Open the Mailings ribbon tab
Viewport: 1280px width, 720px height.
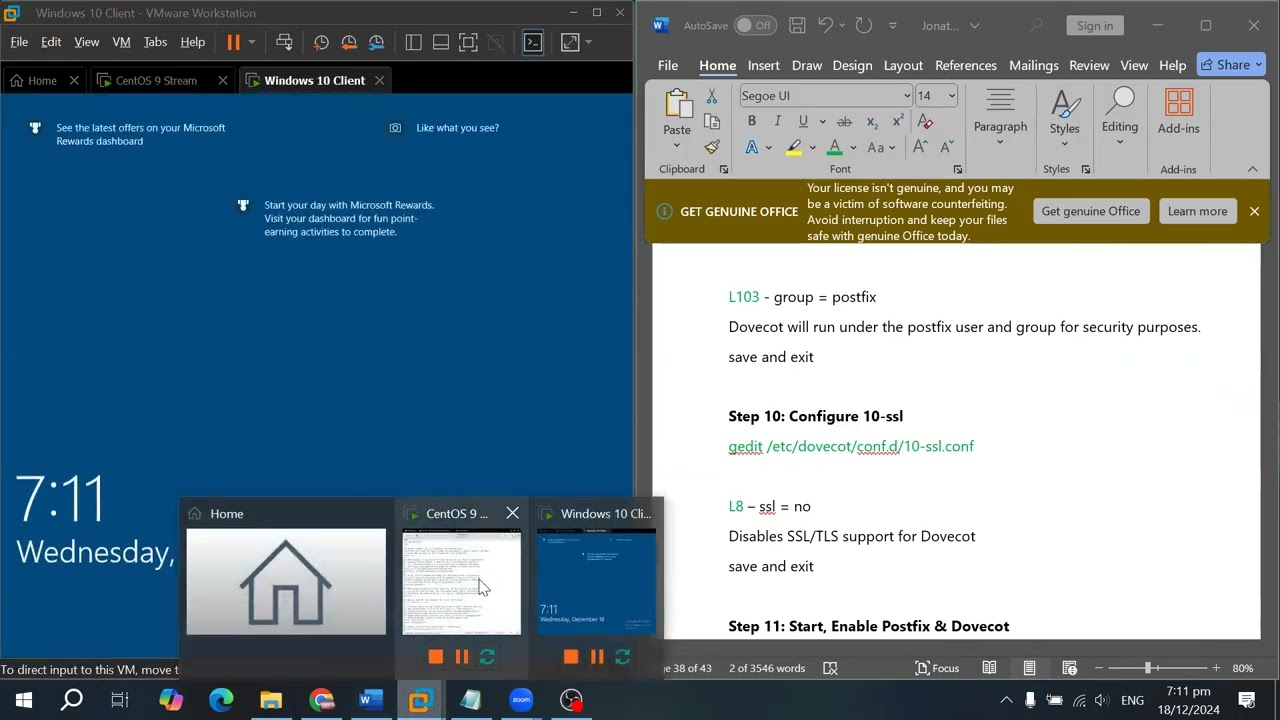pos(1033,65)
